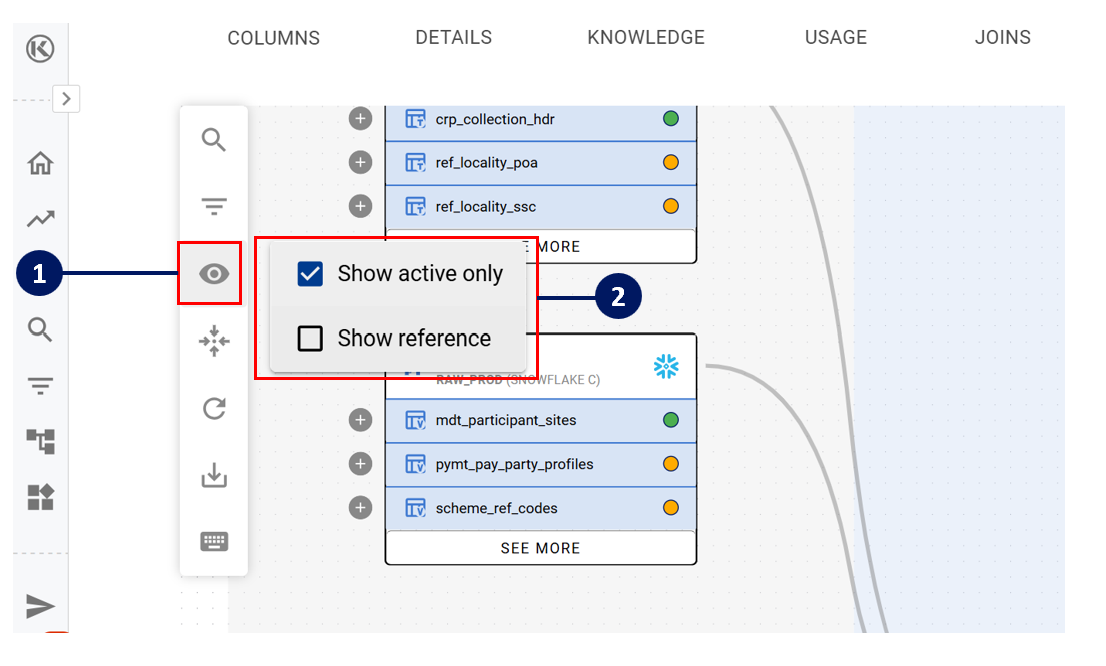Viewport: 1106px width, 666px height.
Task: Click SEE MORE under scheme_ref_codes
Action: coord(540,548)
